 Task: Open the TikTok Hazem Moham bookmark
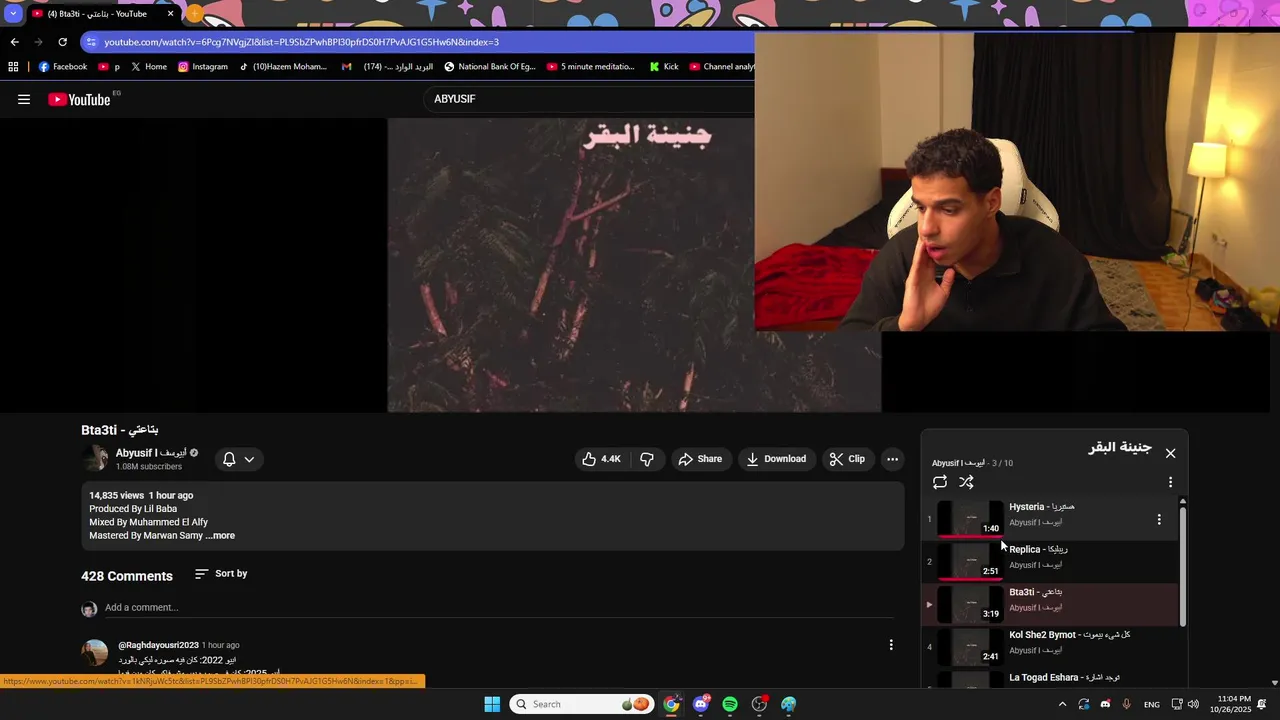point(283,67)
